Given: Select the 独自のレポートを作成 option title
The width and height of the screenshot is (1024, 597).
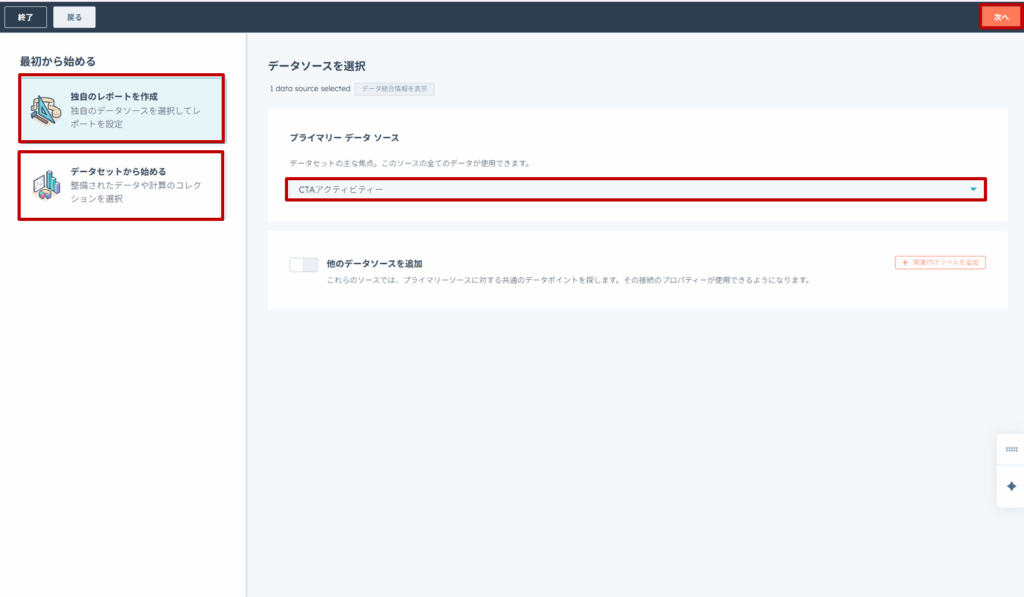Looking at the screenshot, I should coord(114,96).
